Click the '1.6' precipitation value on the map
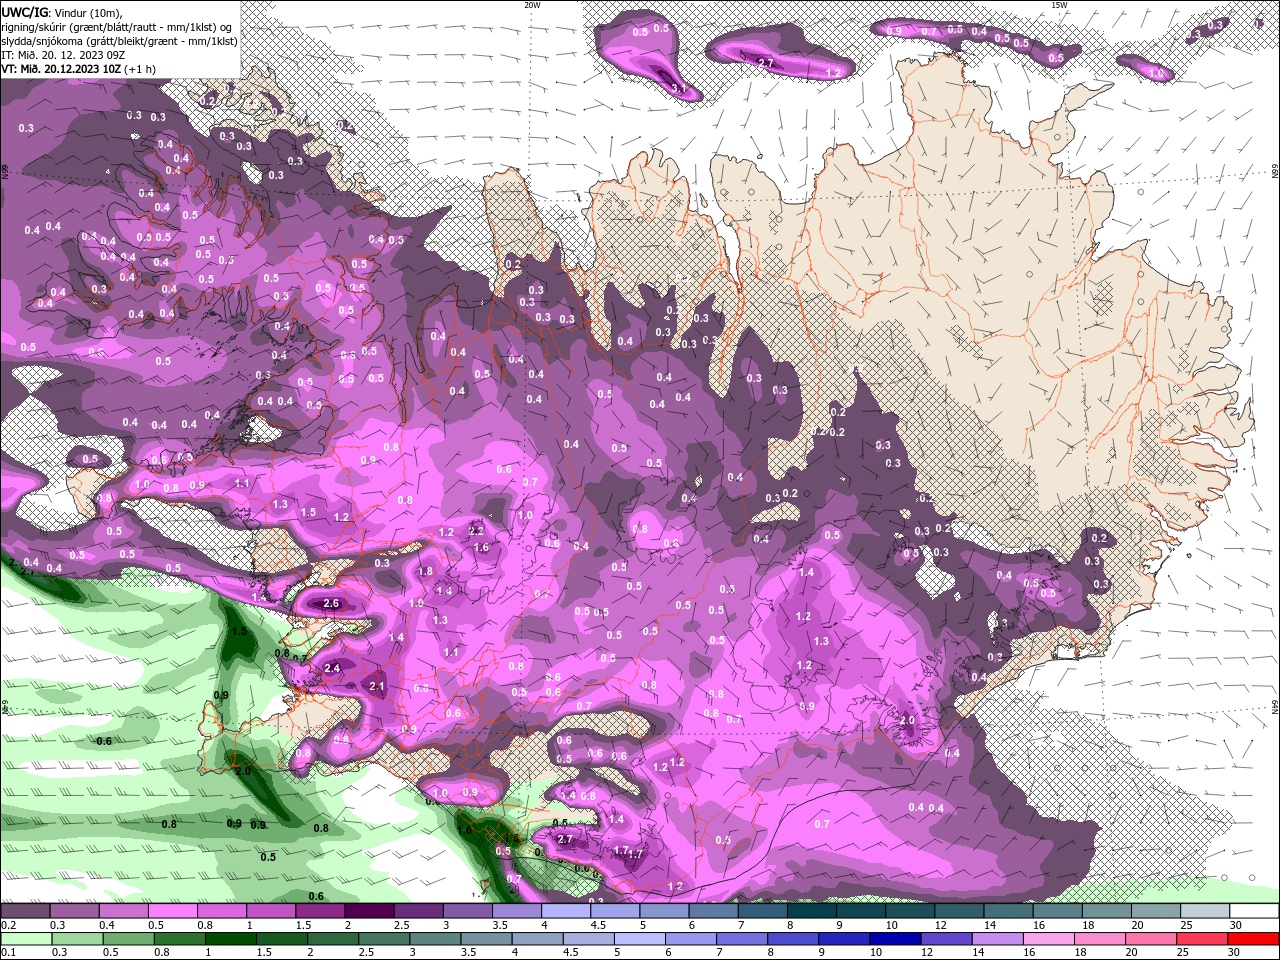The width and height of the screenshot is (1280, 960). click(481, 548)
